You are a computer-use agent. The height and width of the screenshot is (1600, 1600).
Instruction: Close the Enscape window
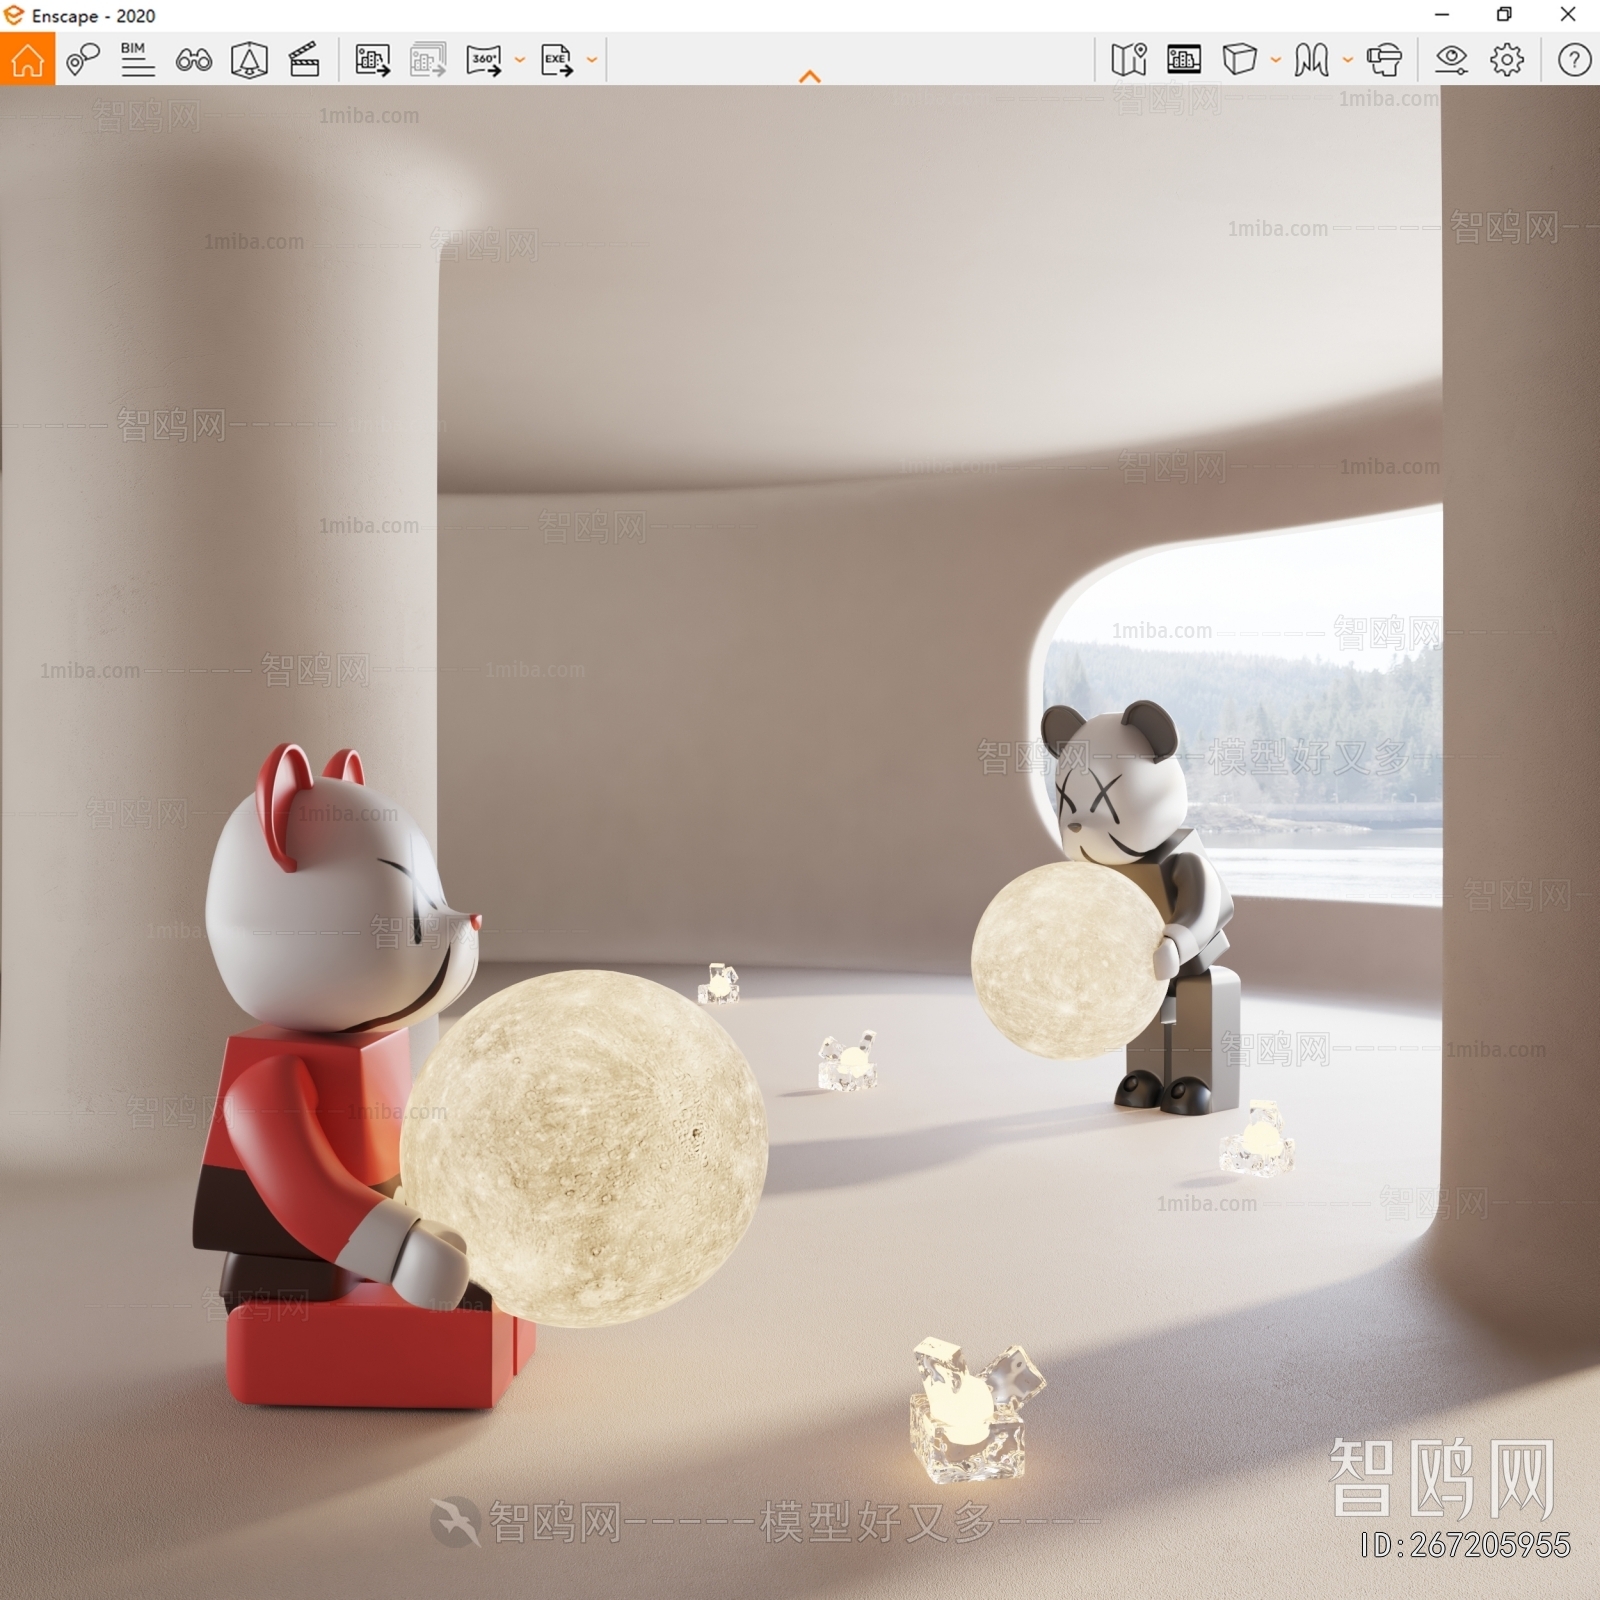[1568, 15]
